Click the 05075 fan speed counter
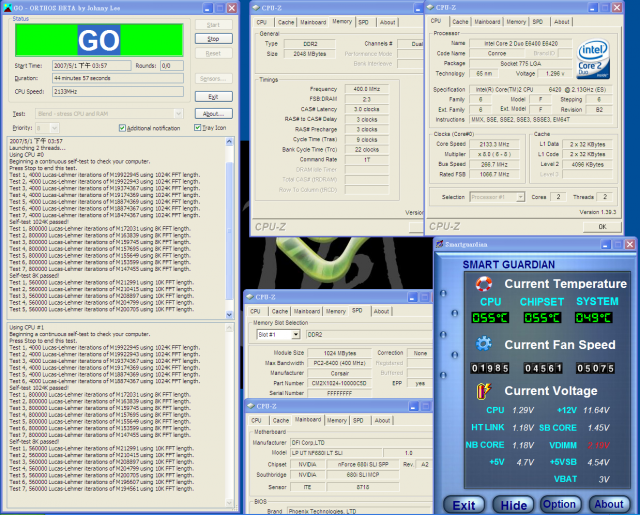640x515 pixels. tap(595, 368)
